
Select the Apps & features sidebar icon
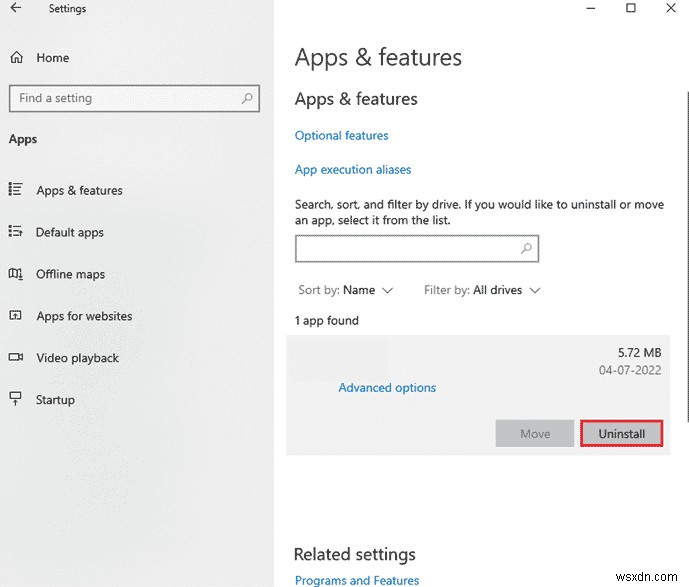[15, 190]
